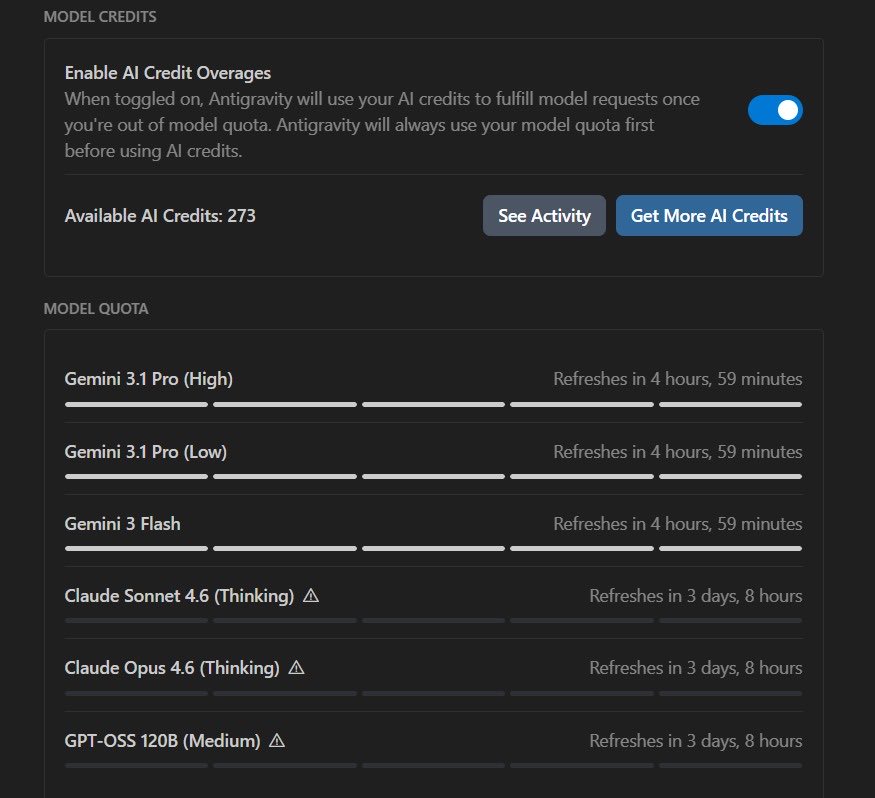Click Gemini 3.1 Pro (Low) refresh time text
The height and width of the screenshot is (798, 875).
(x=677, y=452)
